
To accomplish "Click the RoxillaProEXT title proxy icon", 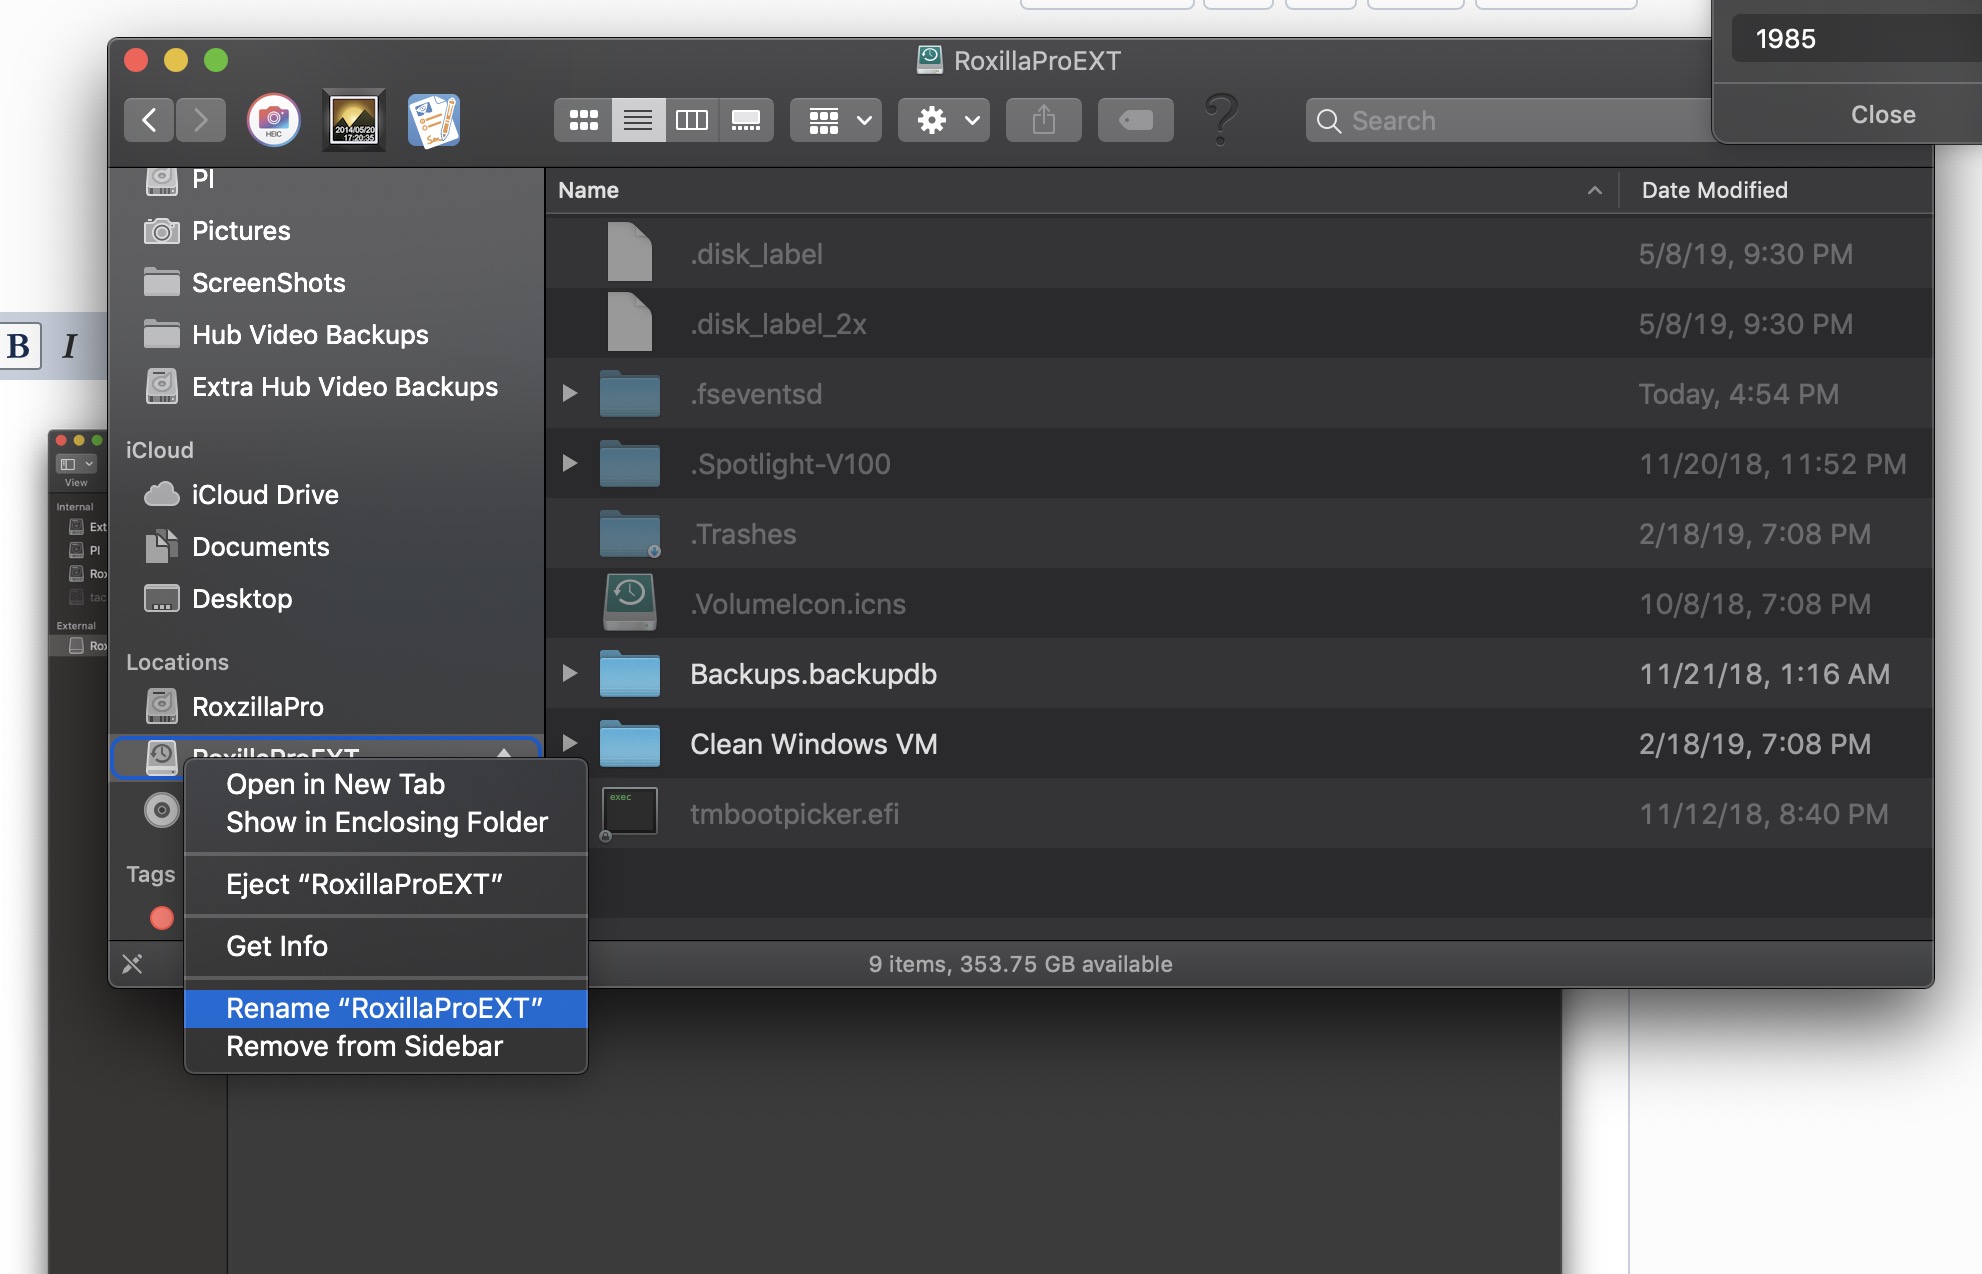I will pos(930,60).
